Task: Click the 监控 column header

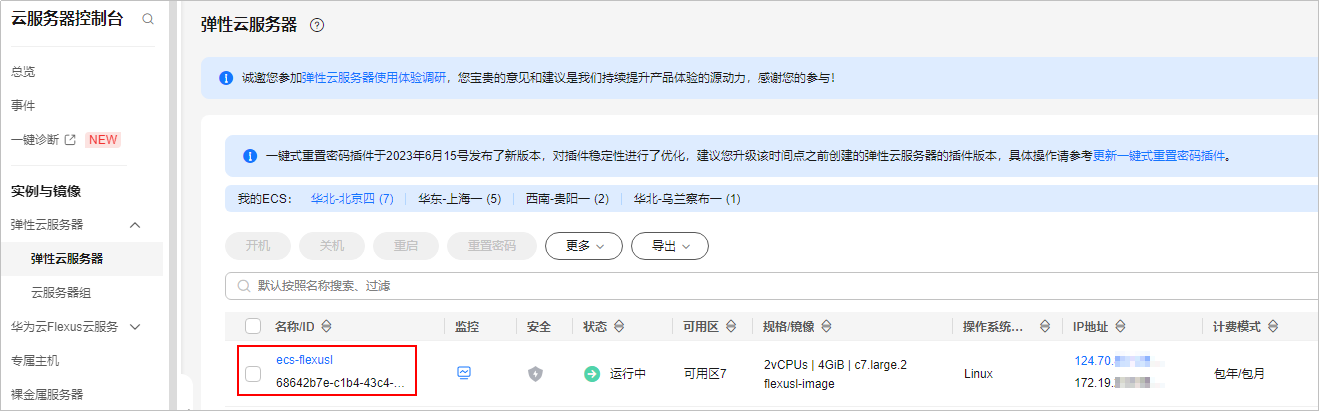Action: coord(467,326)
